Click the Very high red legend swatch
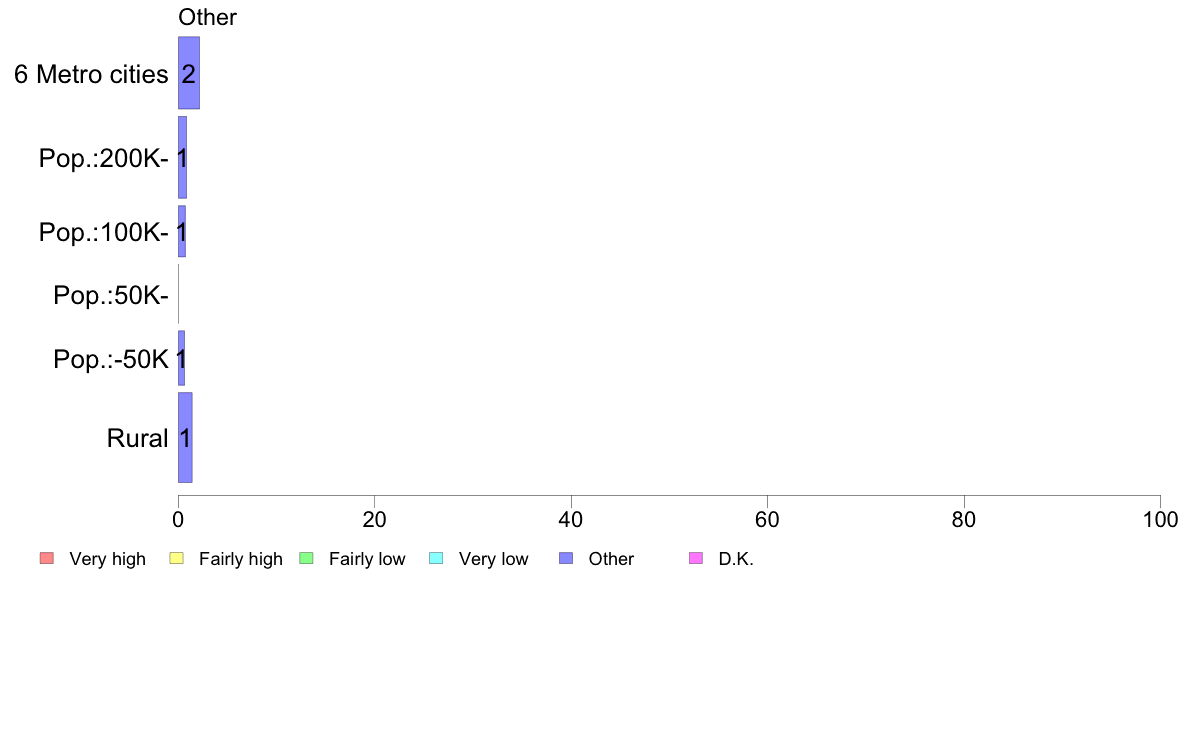The height and width of the screenshot is (736, 1188). pos(47,559)
